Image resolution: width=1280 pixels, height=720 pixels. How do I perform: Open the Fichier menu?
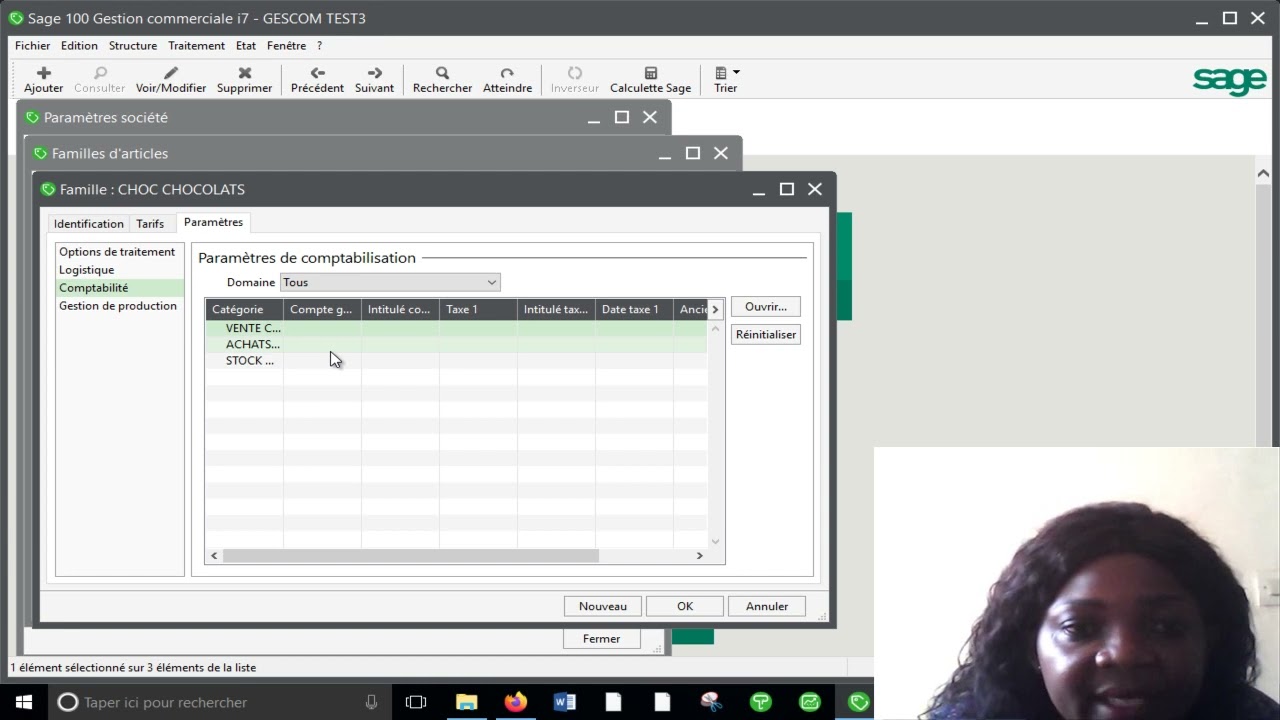tap(32, 46)
